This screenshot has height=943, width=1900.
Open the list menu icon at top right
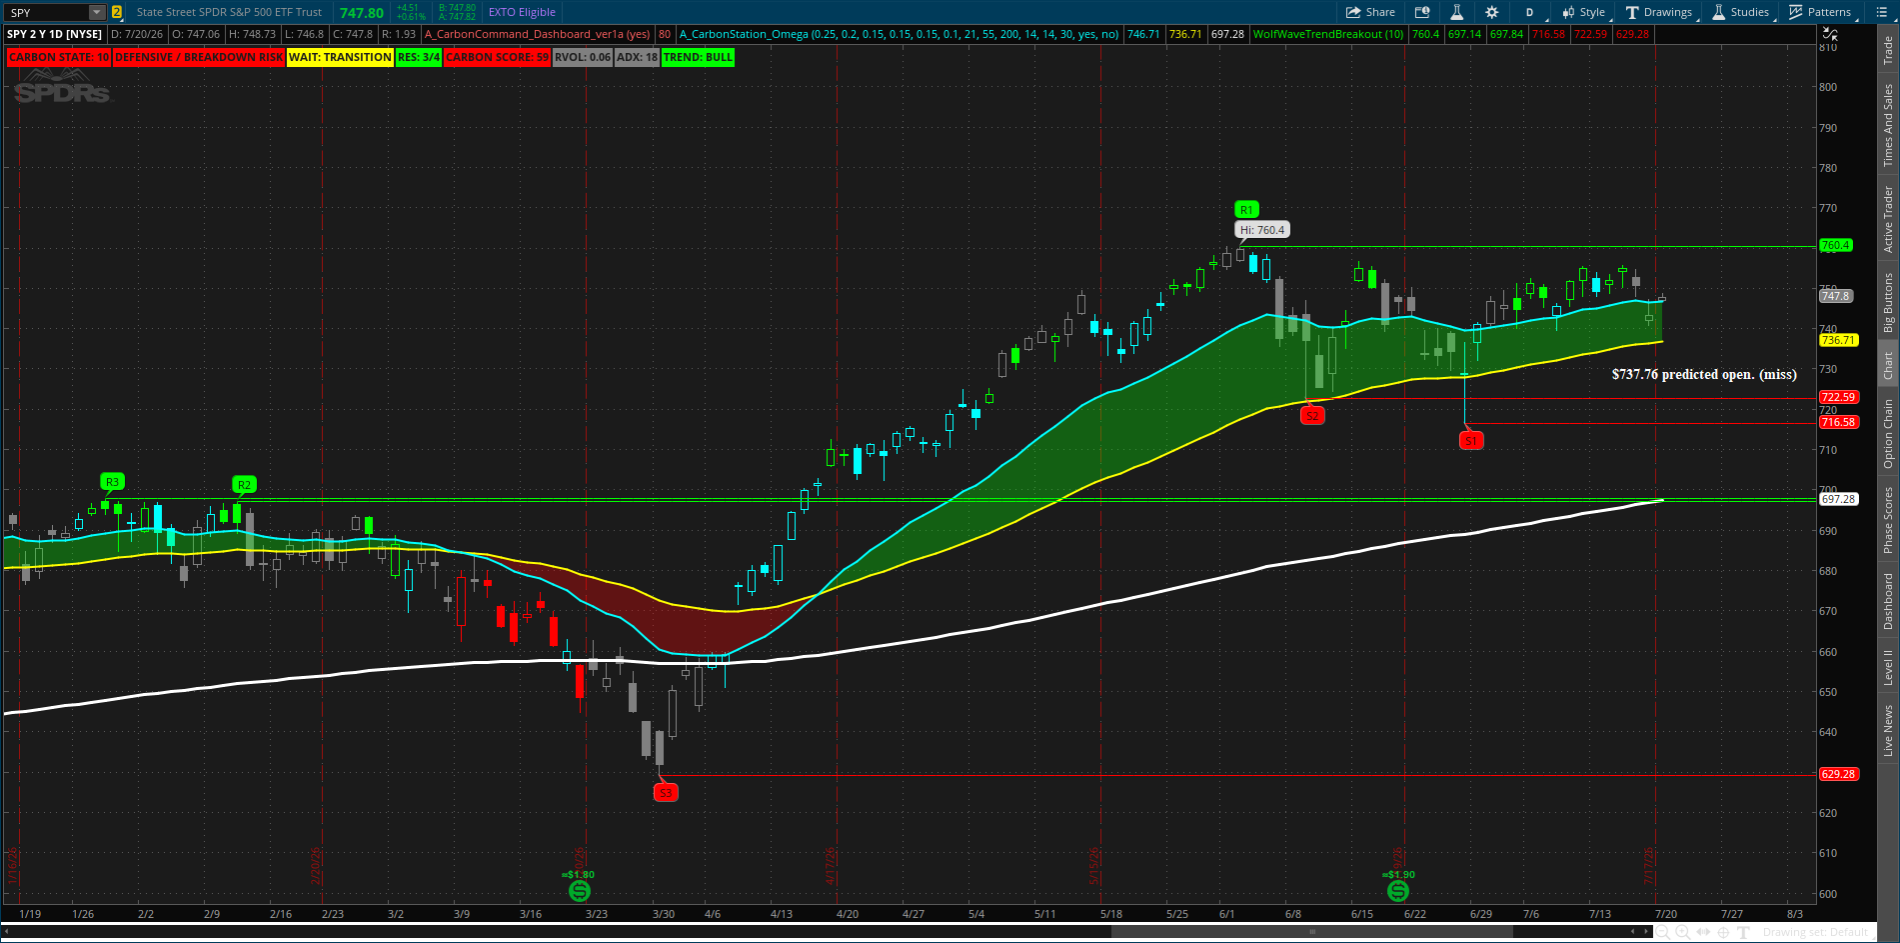[1882, 12]
